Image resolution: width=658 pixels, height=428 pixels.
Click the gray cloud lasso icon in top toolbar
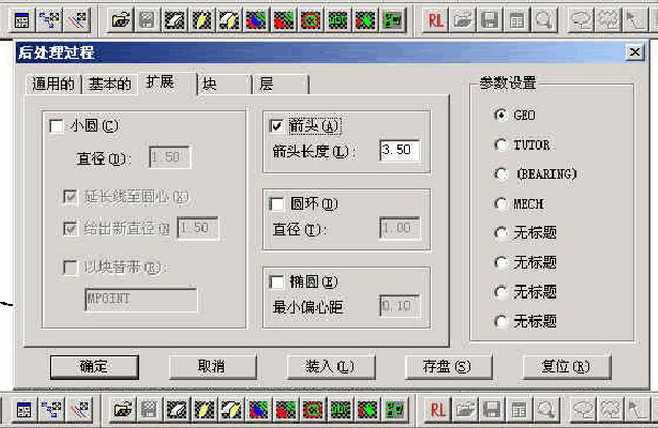(582, 20)
